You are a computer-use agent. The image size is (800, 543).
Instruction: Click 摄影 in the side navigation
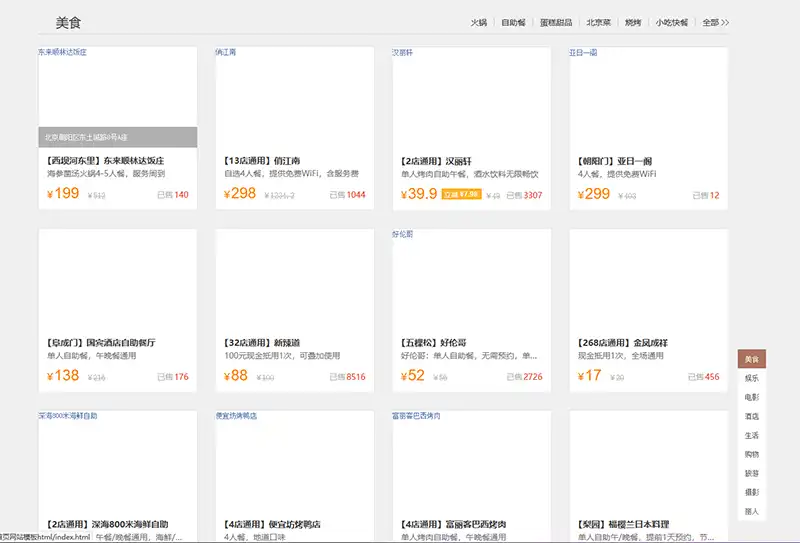tap(751, 492)
